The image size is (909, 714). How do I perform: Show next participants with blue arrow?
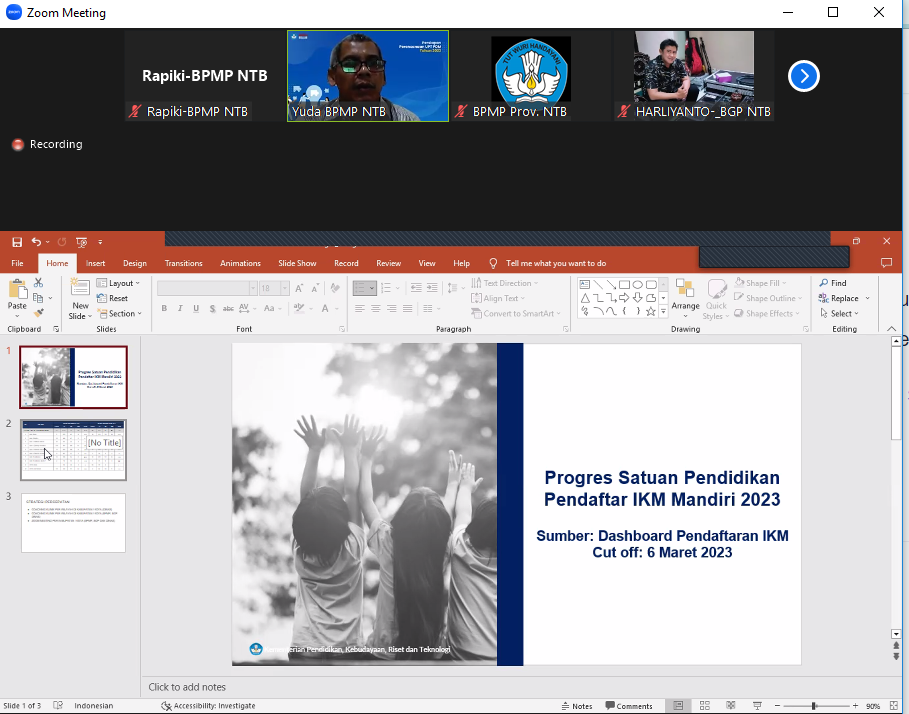803,76
